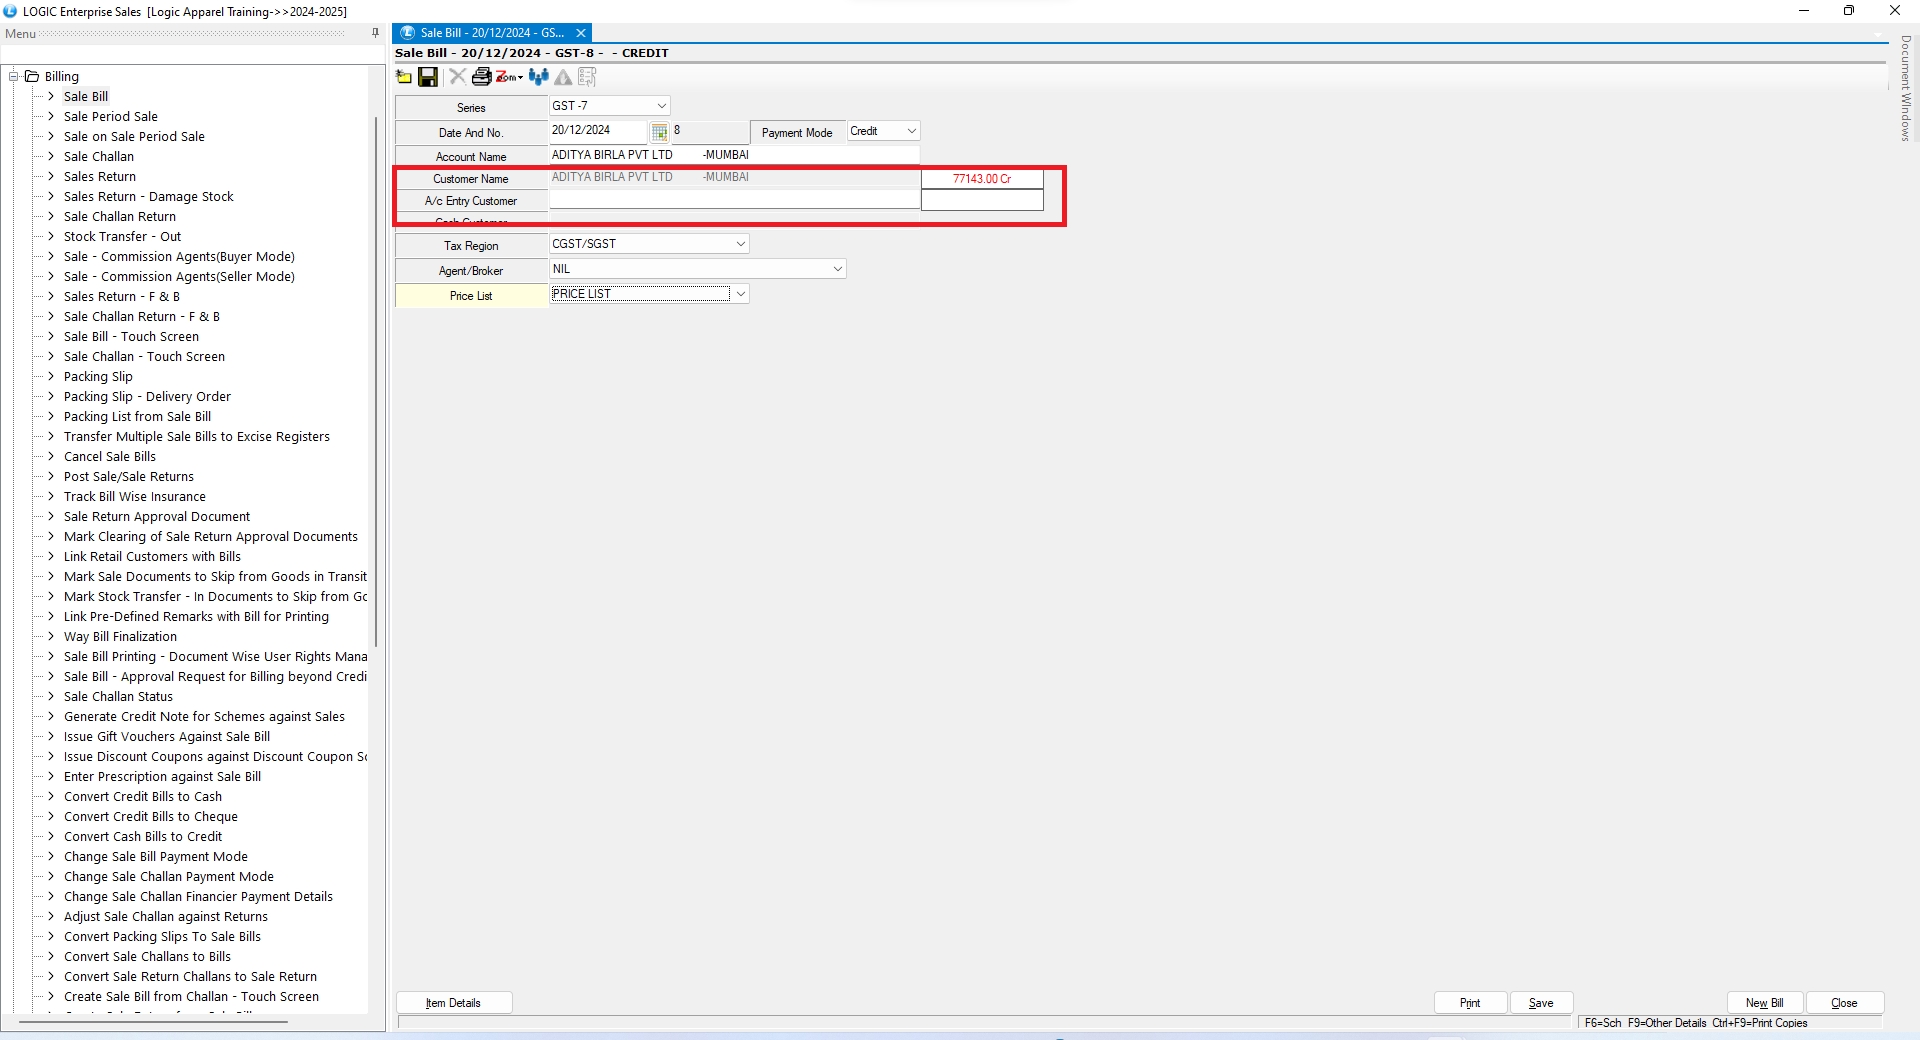This screenshot has height=1040, width=1920.
Task: Close the Sale Bill document tab
Action: 580,33
